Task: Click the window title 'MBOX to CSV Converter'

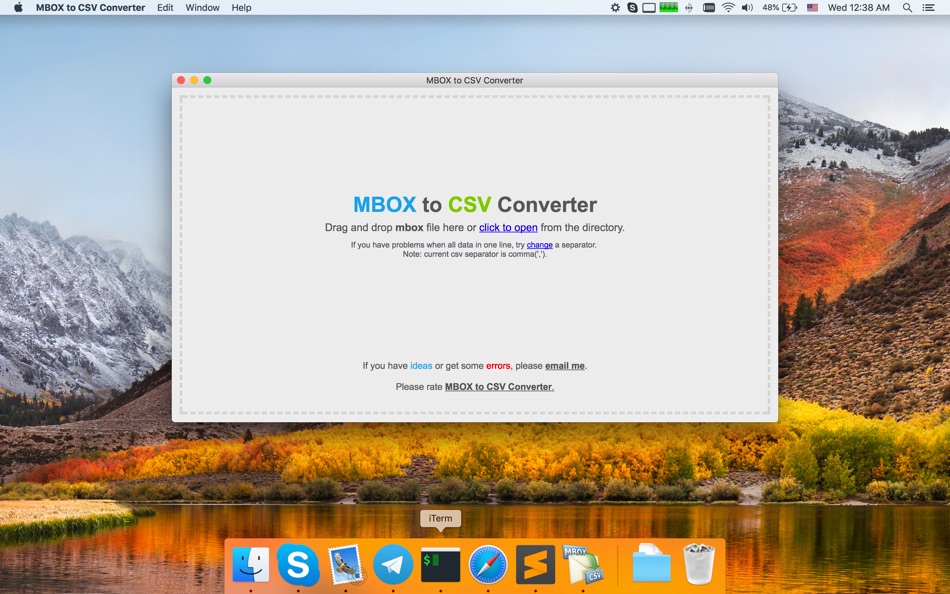Action: (x=474, y=80)
